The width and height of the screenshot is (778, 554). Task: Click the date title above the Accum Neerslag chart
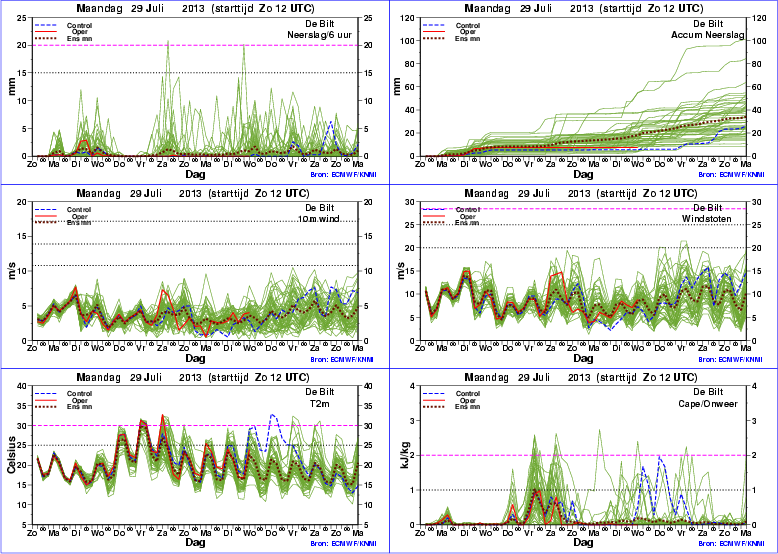coord(584,8)
